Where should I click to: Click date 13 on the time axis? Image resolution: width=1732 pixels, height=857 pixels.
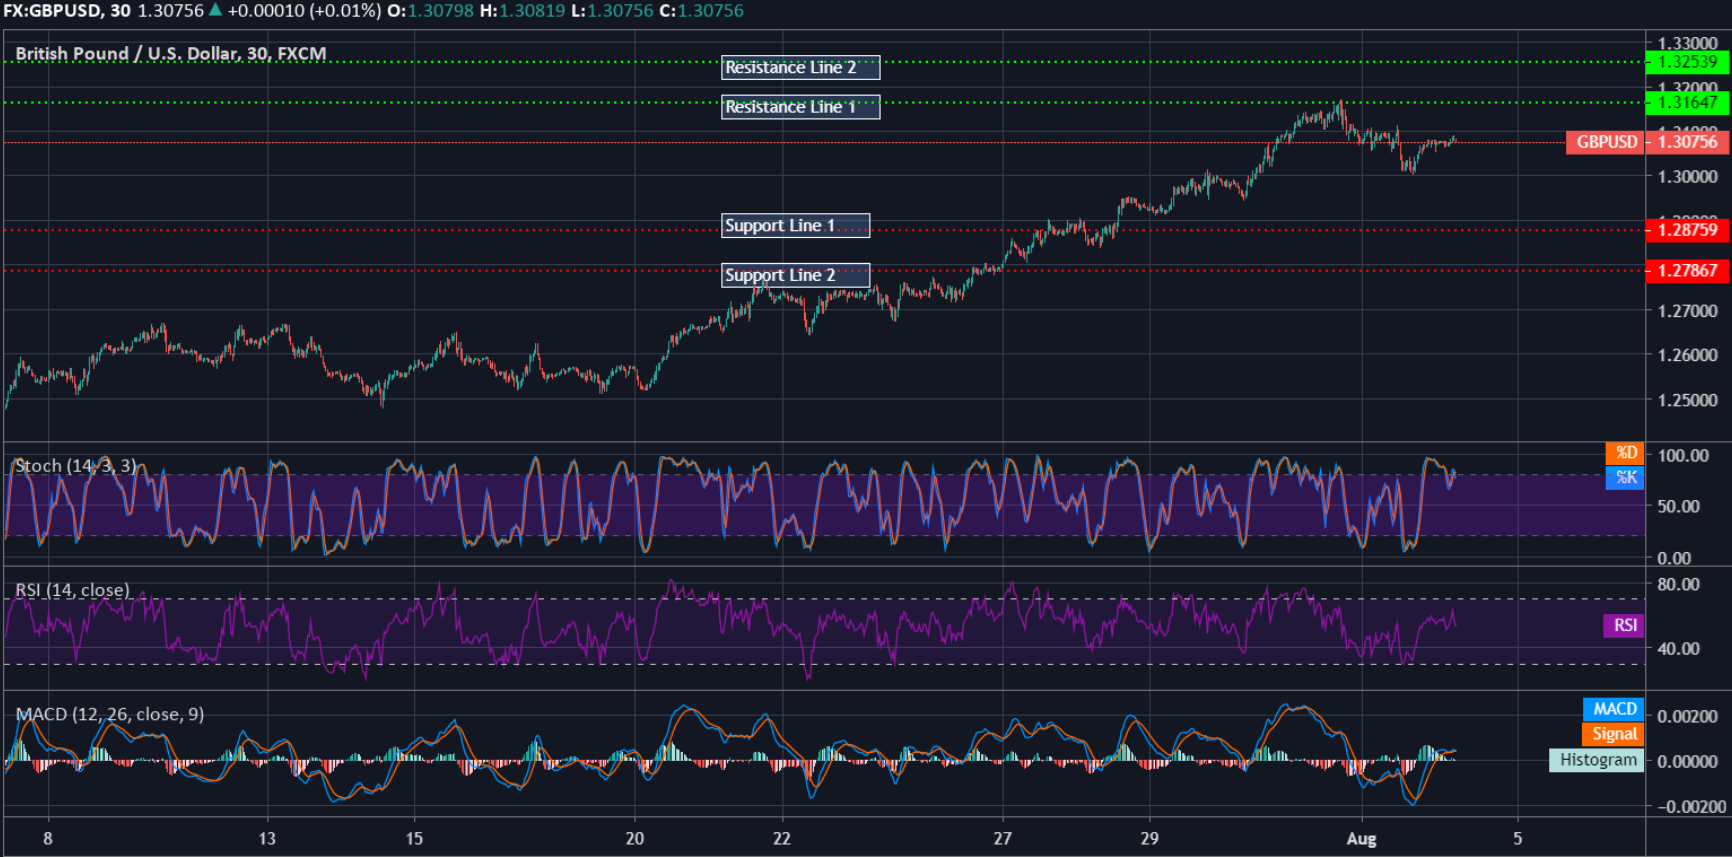267,839
